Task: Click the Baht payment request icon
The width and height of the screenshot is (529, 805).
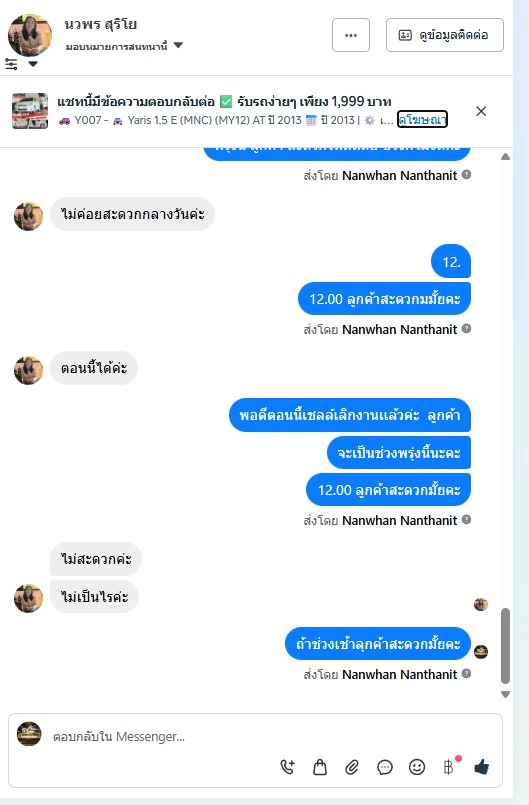Action: [x=449, y=767]
